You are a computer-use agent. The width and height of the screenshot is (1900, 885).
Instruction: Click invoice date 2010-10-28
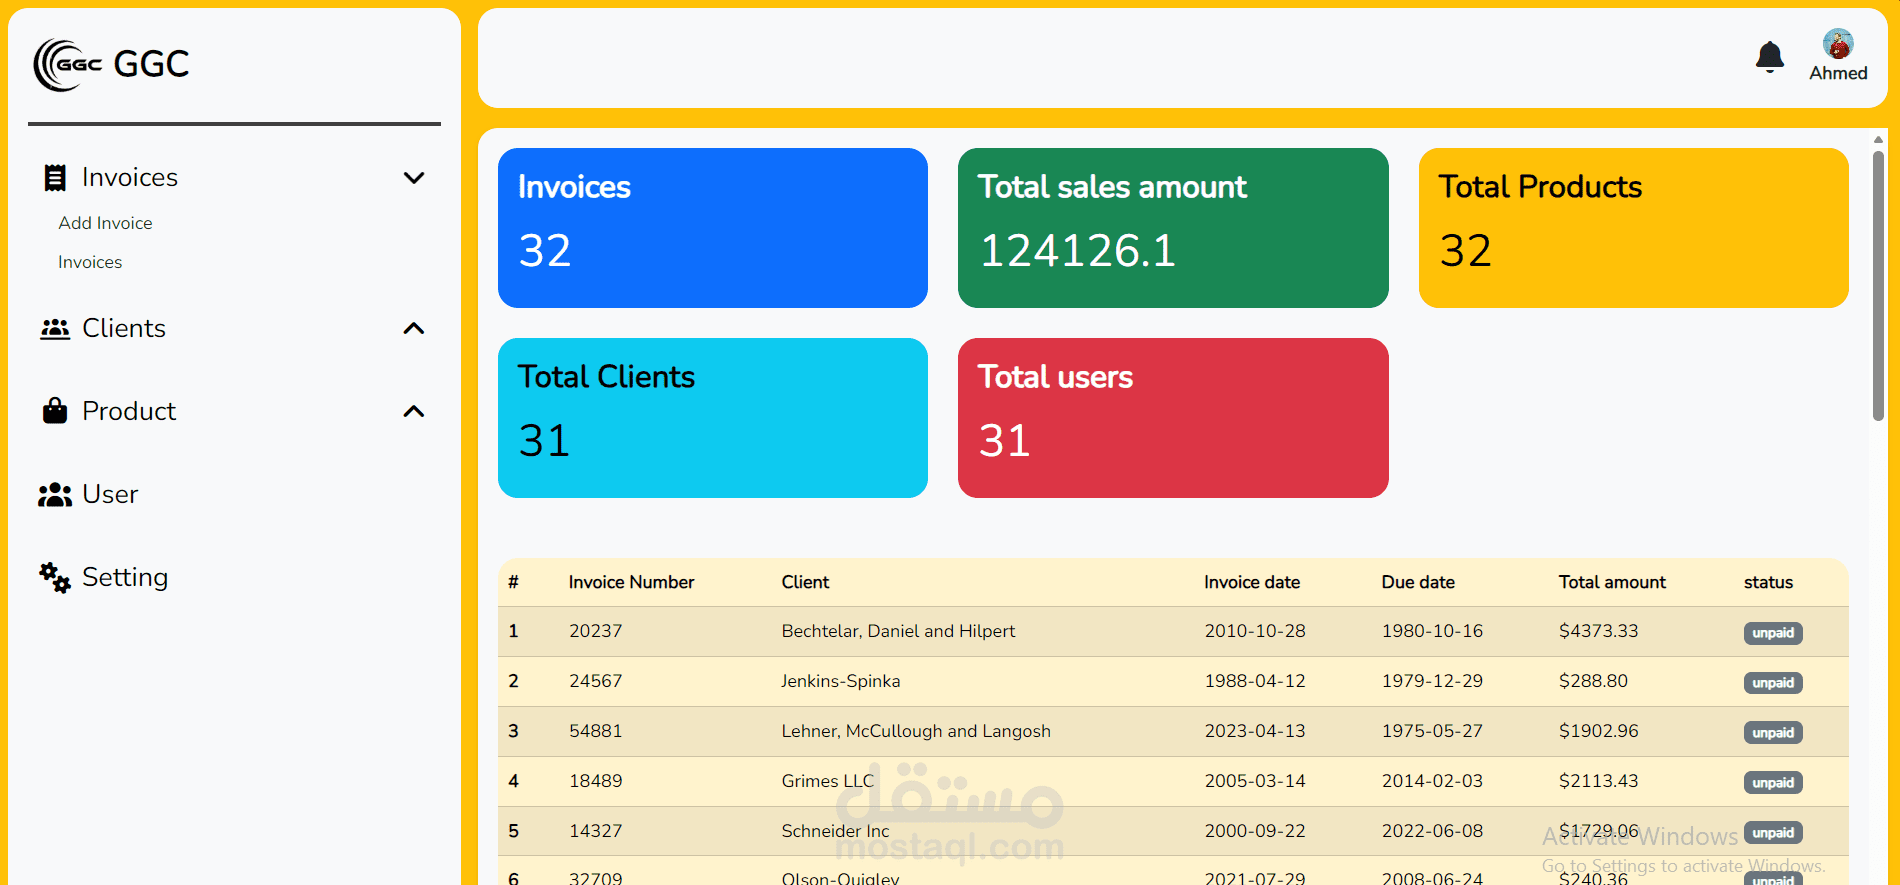pyautogui.click(x=1255, y=631)
